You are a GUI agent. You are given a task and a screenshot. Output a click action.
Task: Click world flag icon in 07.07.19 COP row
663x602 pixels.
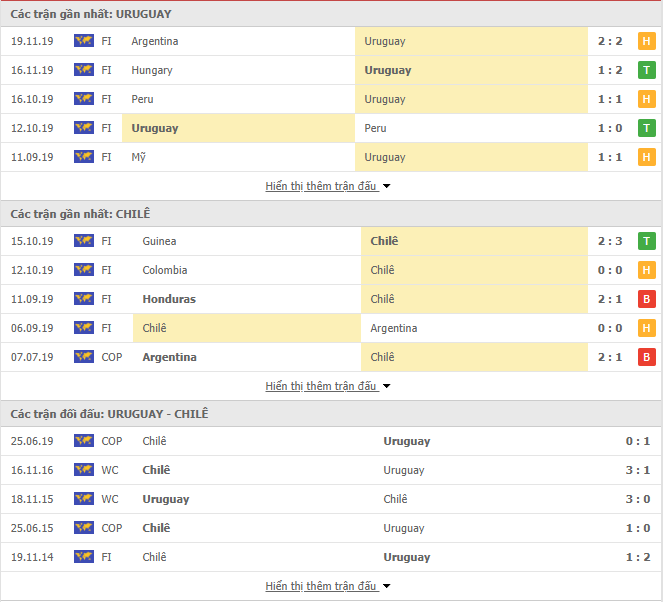pyautogui.click(x=84, y=357)
